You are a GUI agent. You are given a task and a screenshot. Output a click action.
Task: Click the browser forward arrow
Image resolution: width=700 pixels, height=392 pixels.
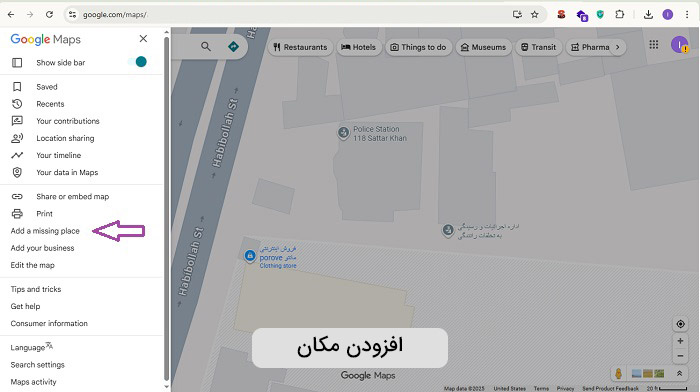pos(30,15)
